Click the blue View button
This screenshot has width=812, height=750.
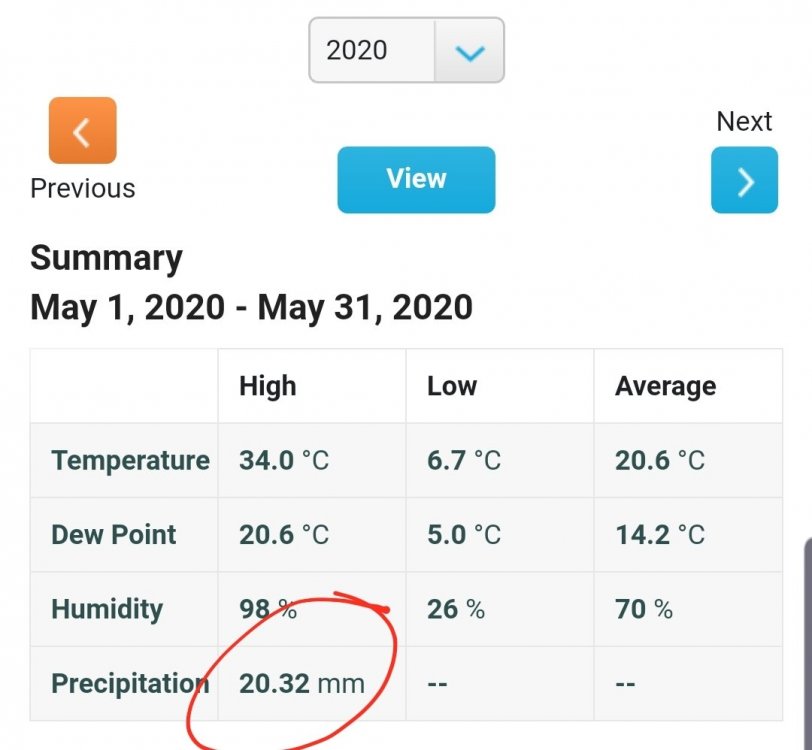click(416, 180)
